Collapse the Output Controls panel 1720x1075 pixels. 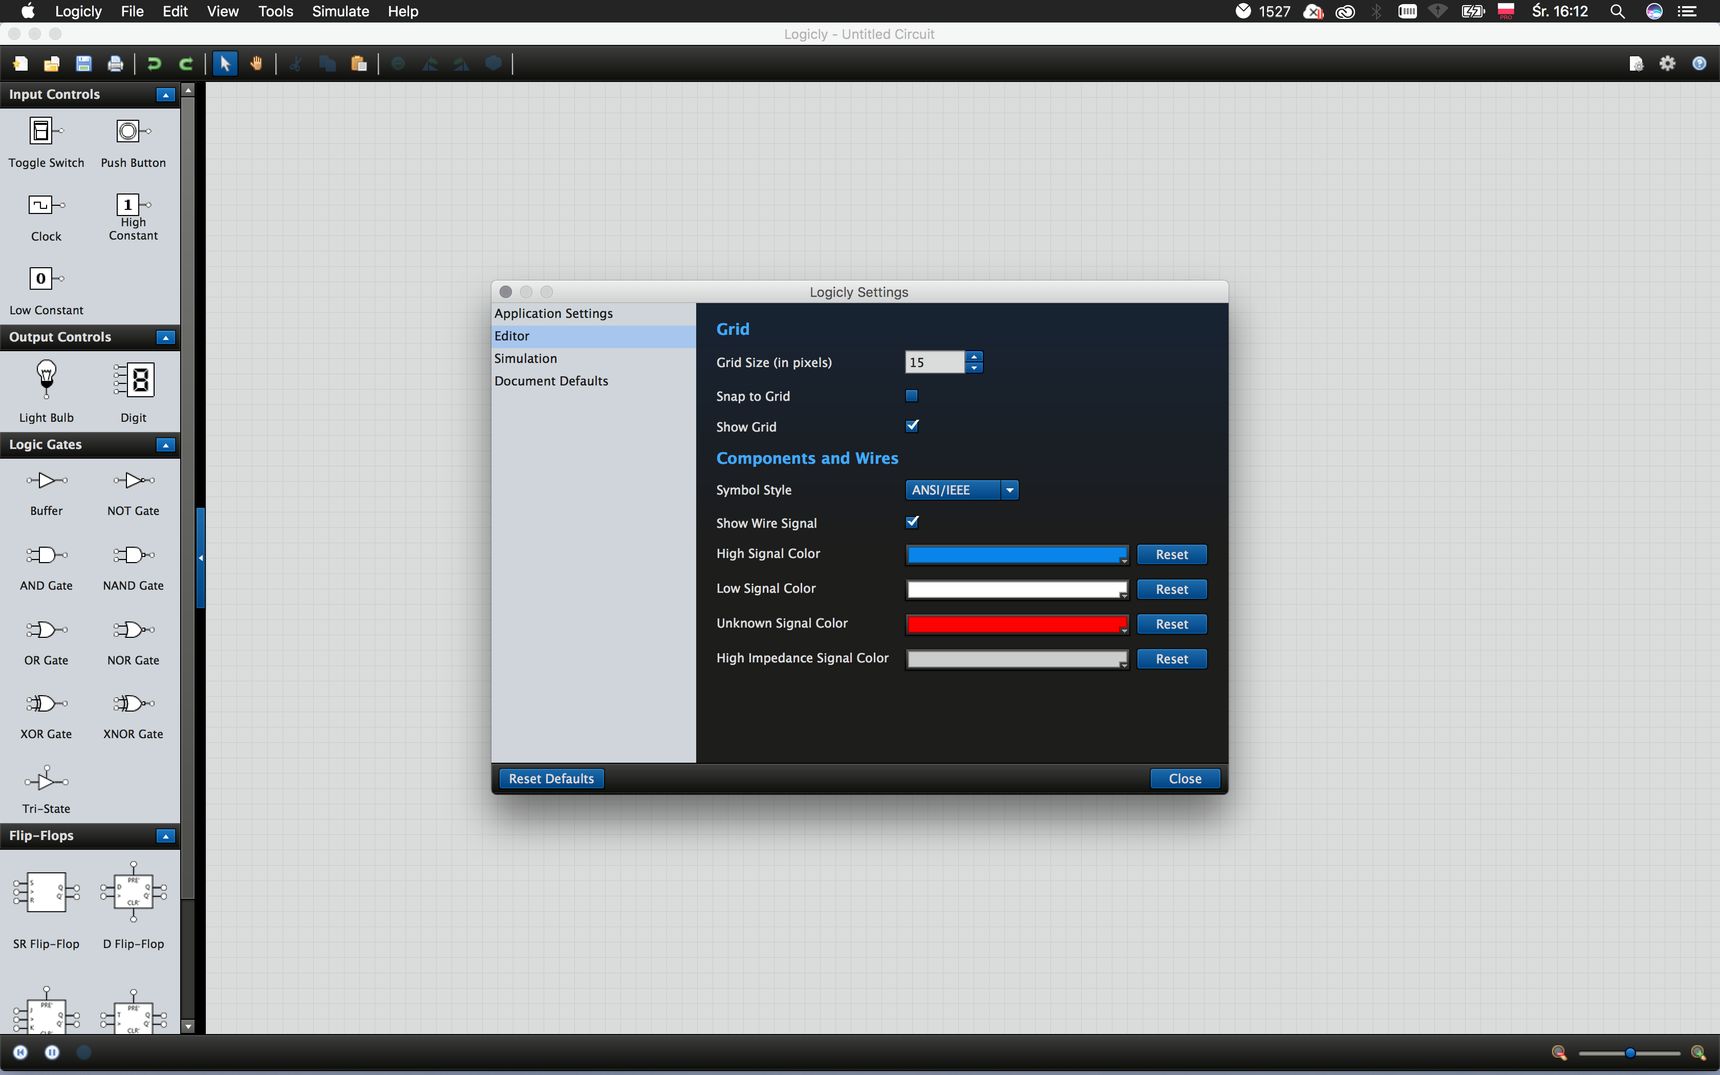pos(166,338)
